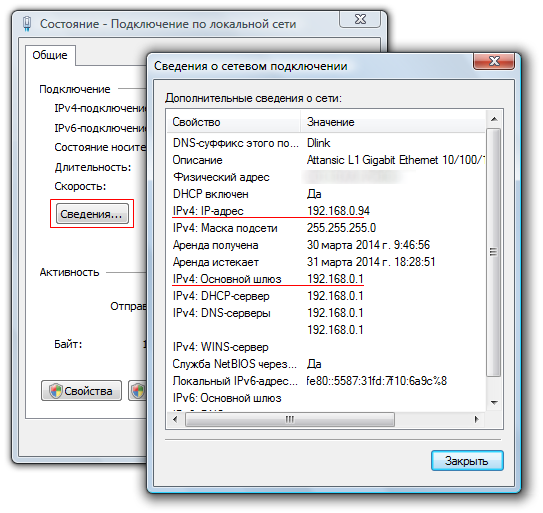
Task: Click the Свойство column header
Action: pos(234,122)
